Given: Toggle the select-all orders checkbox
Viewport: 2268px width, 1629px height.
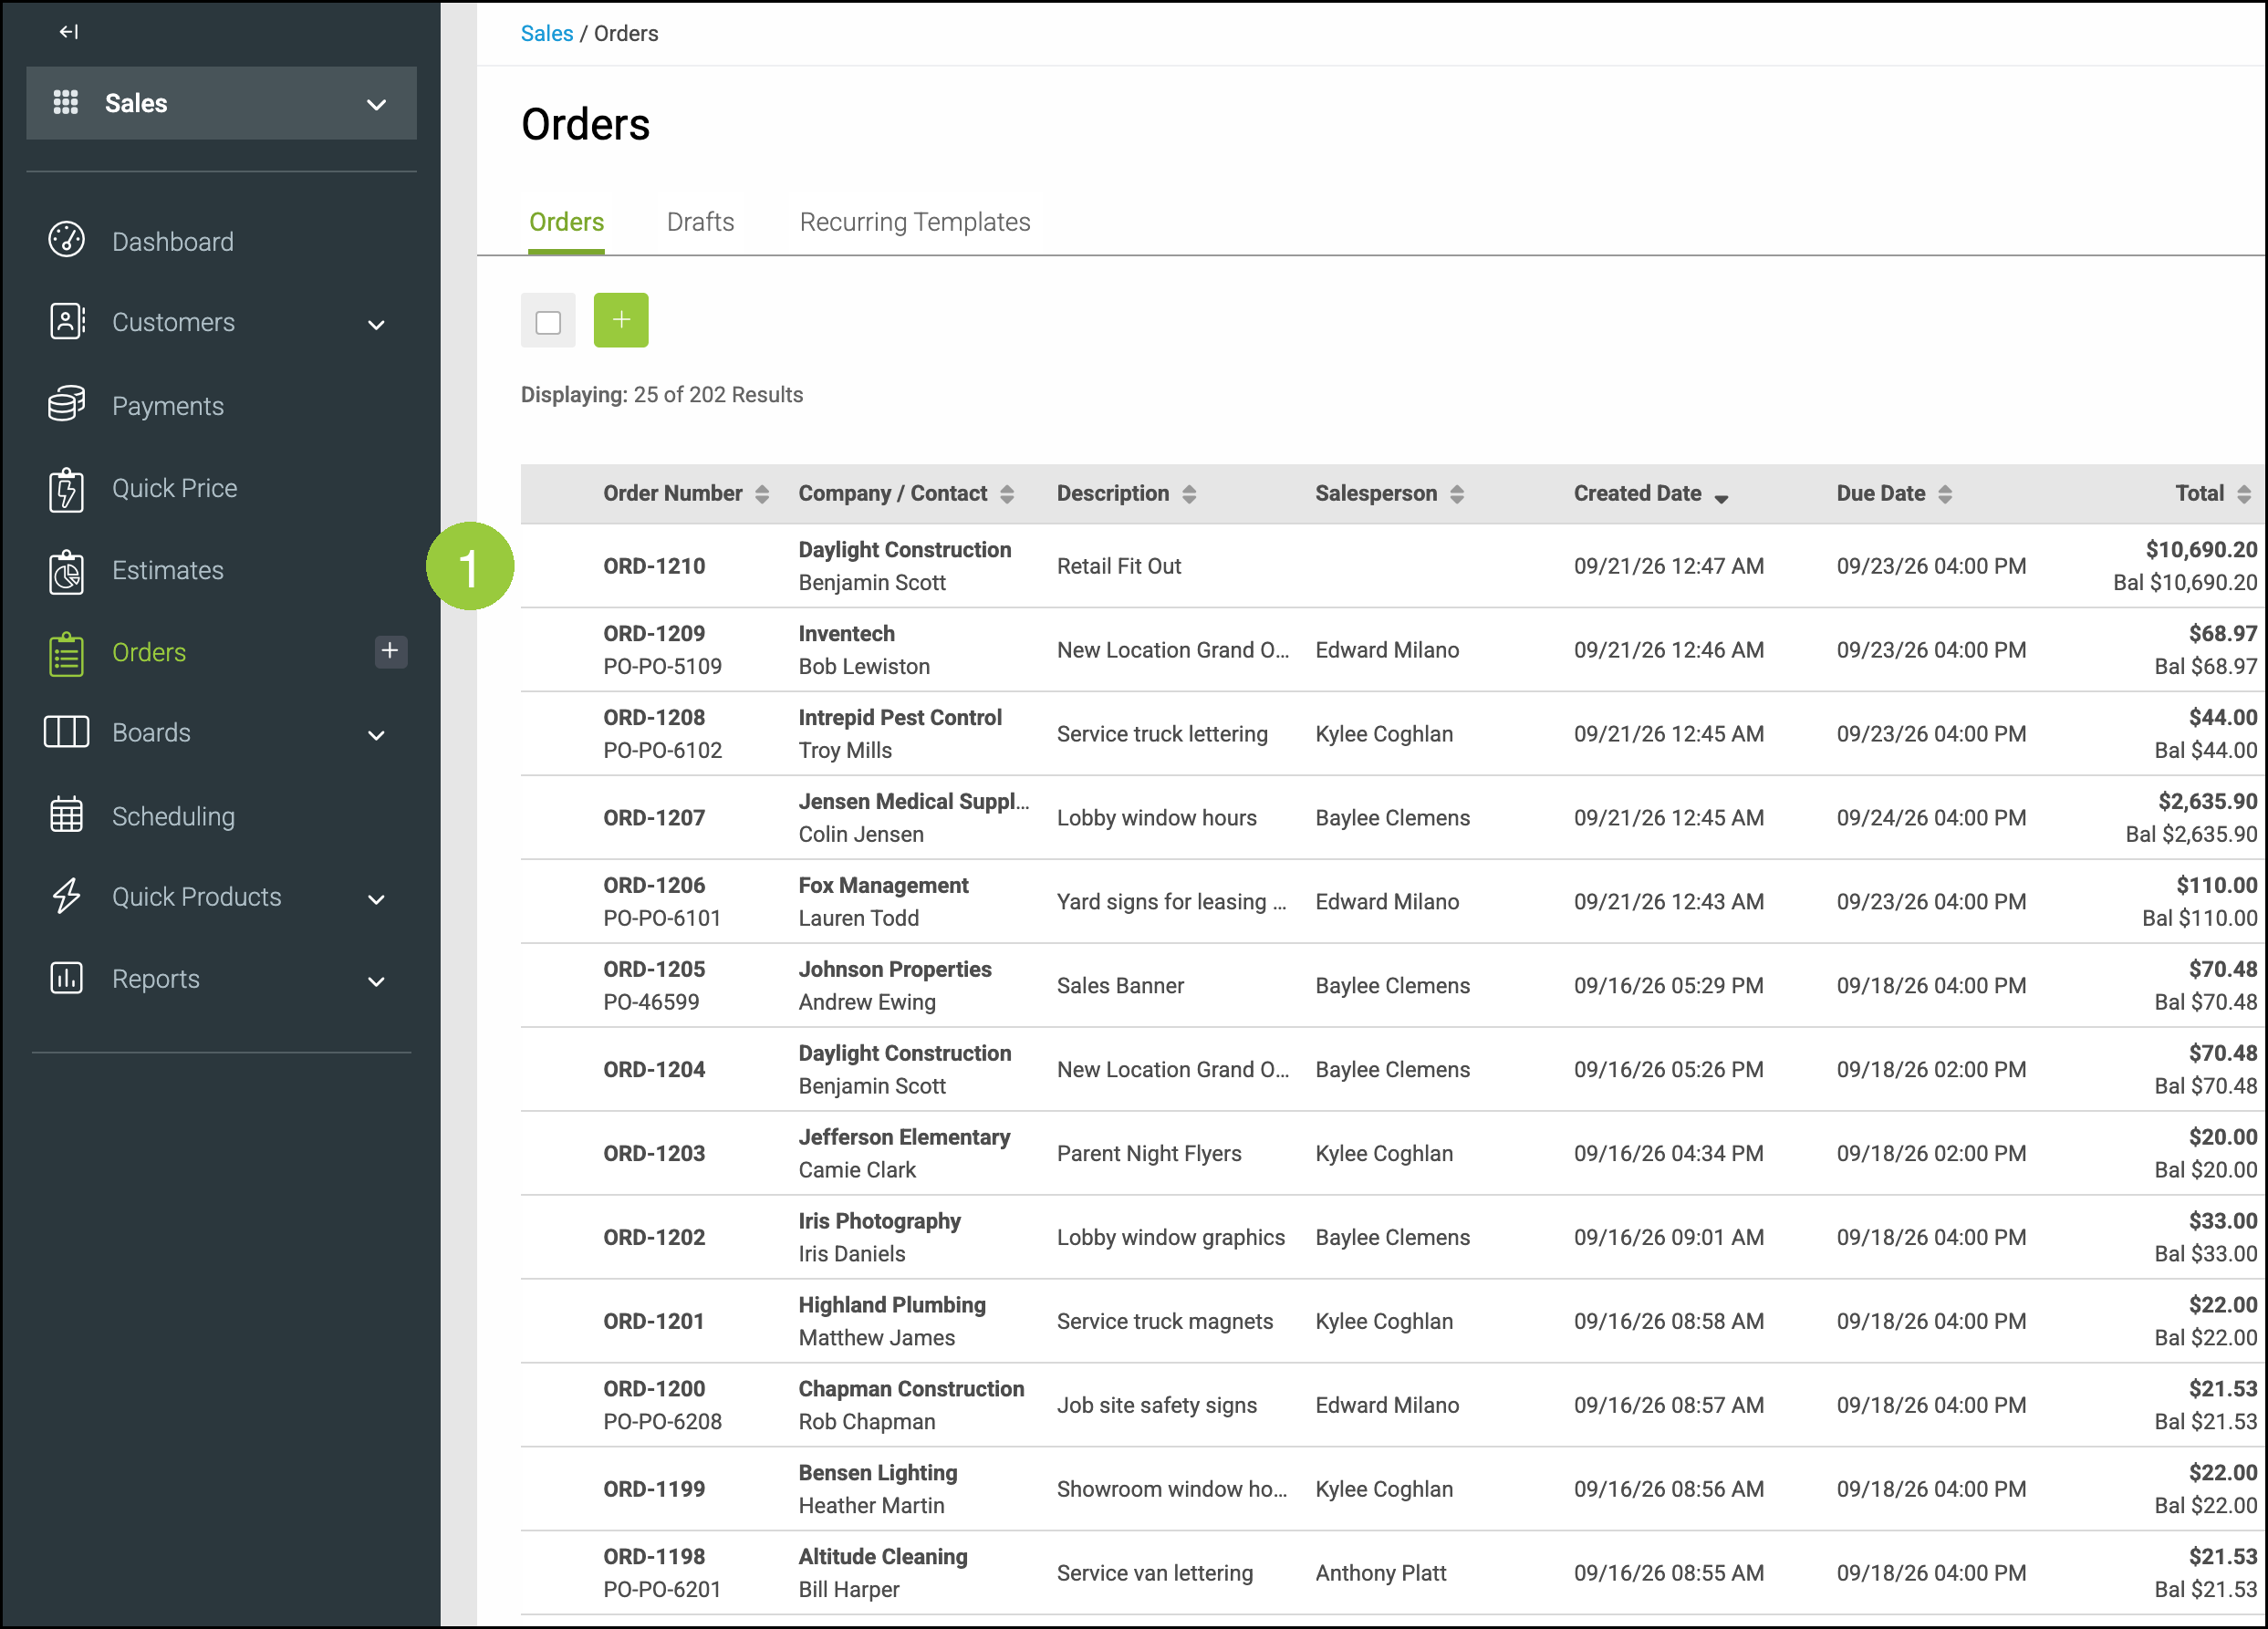Looking at the screenshot, I should coord(548,322).
